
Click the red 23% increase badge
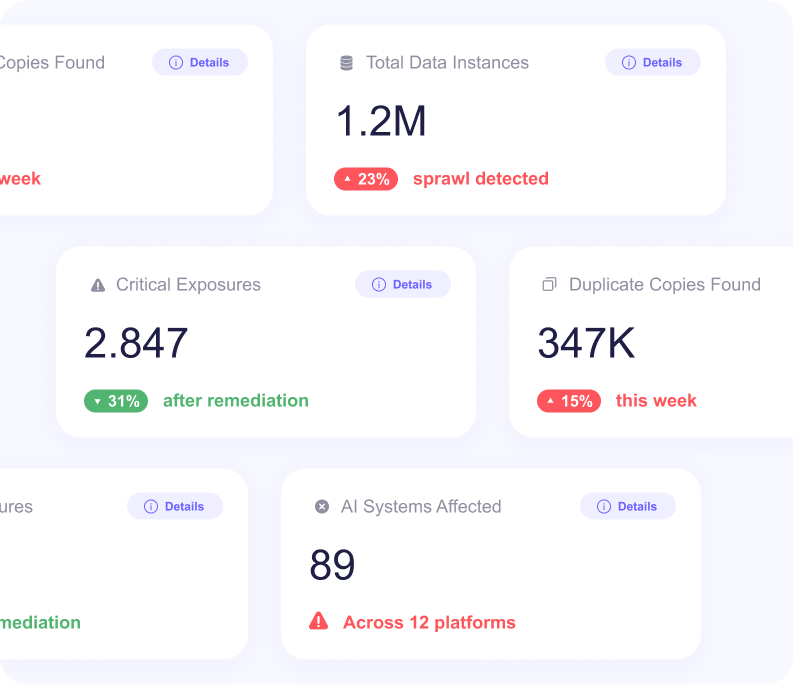[366, 179]
